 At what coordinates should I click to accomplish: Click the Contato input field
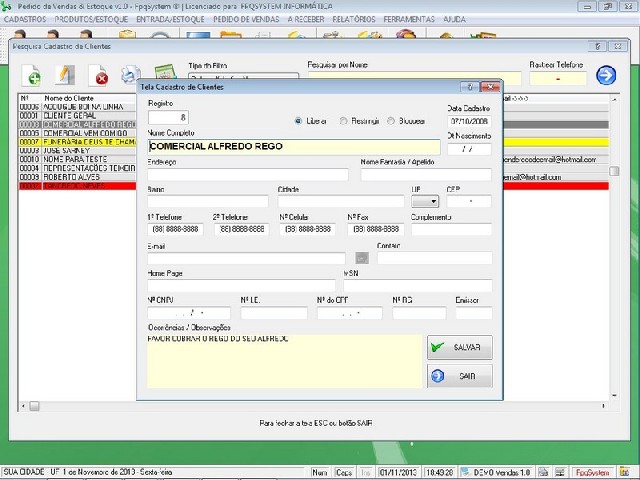point(435,258)
